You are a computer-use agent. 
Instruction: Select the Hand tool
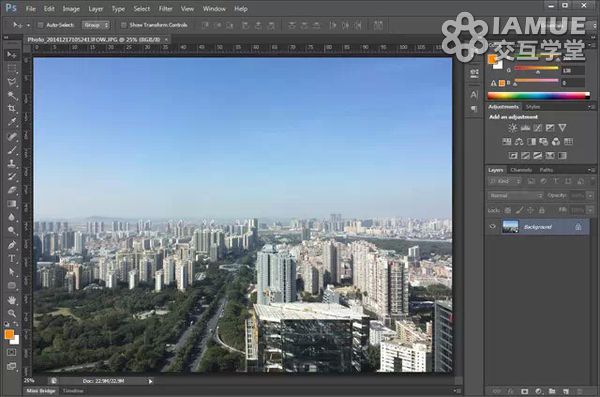click(12, 300)
